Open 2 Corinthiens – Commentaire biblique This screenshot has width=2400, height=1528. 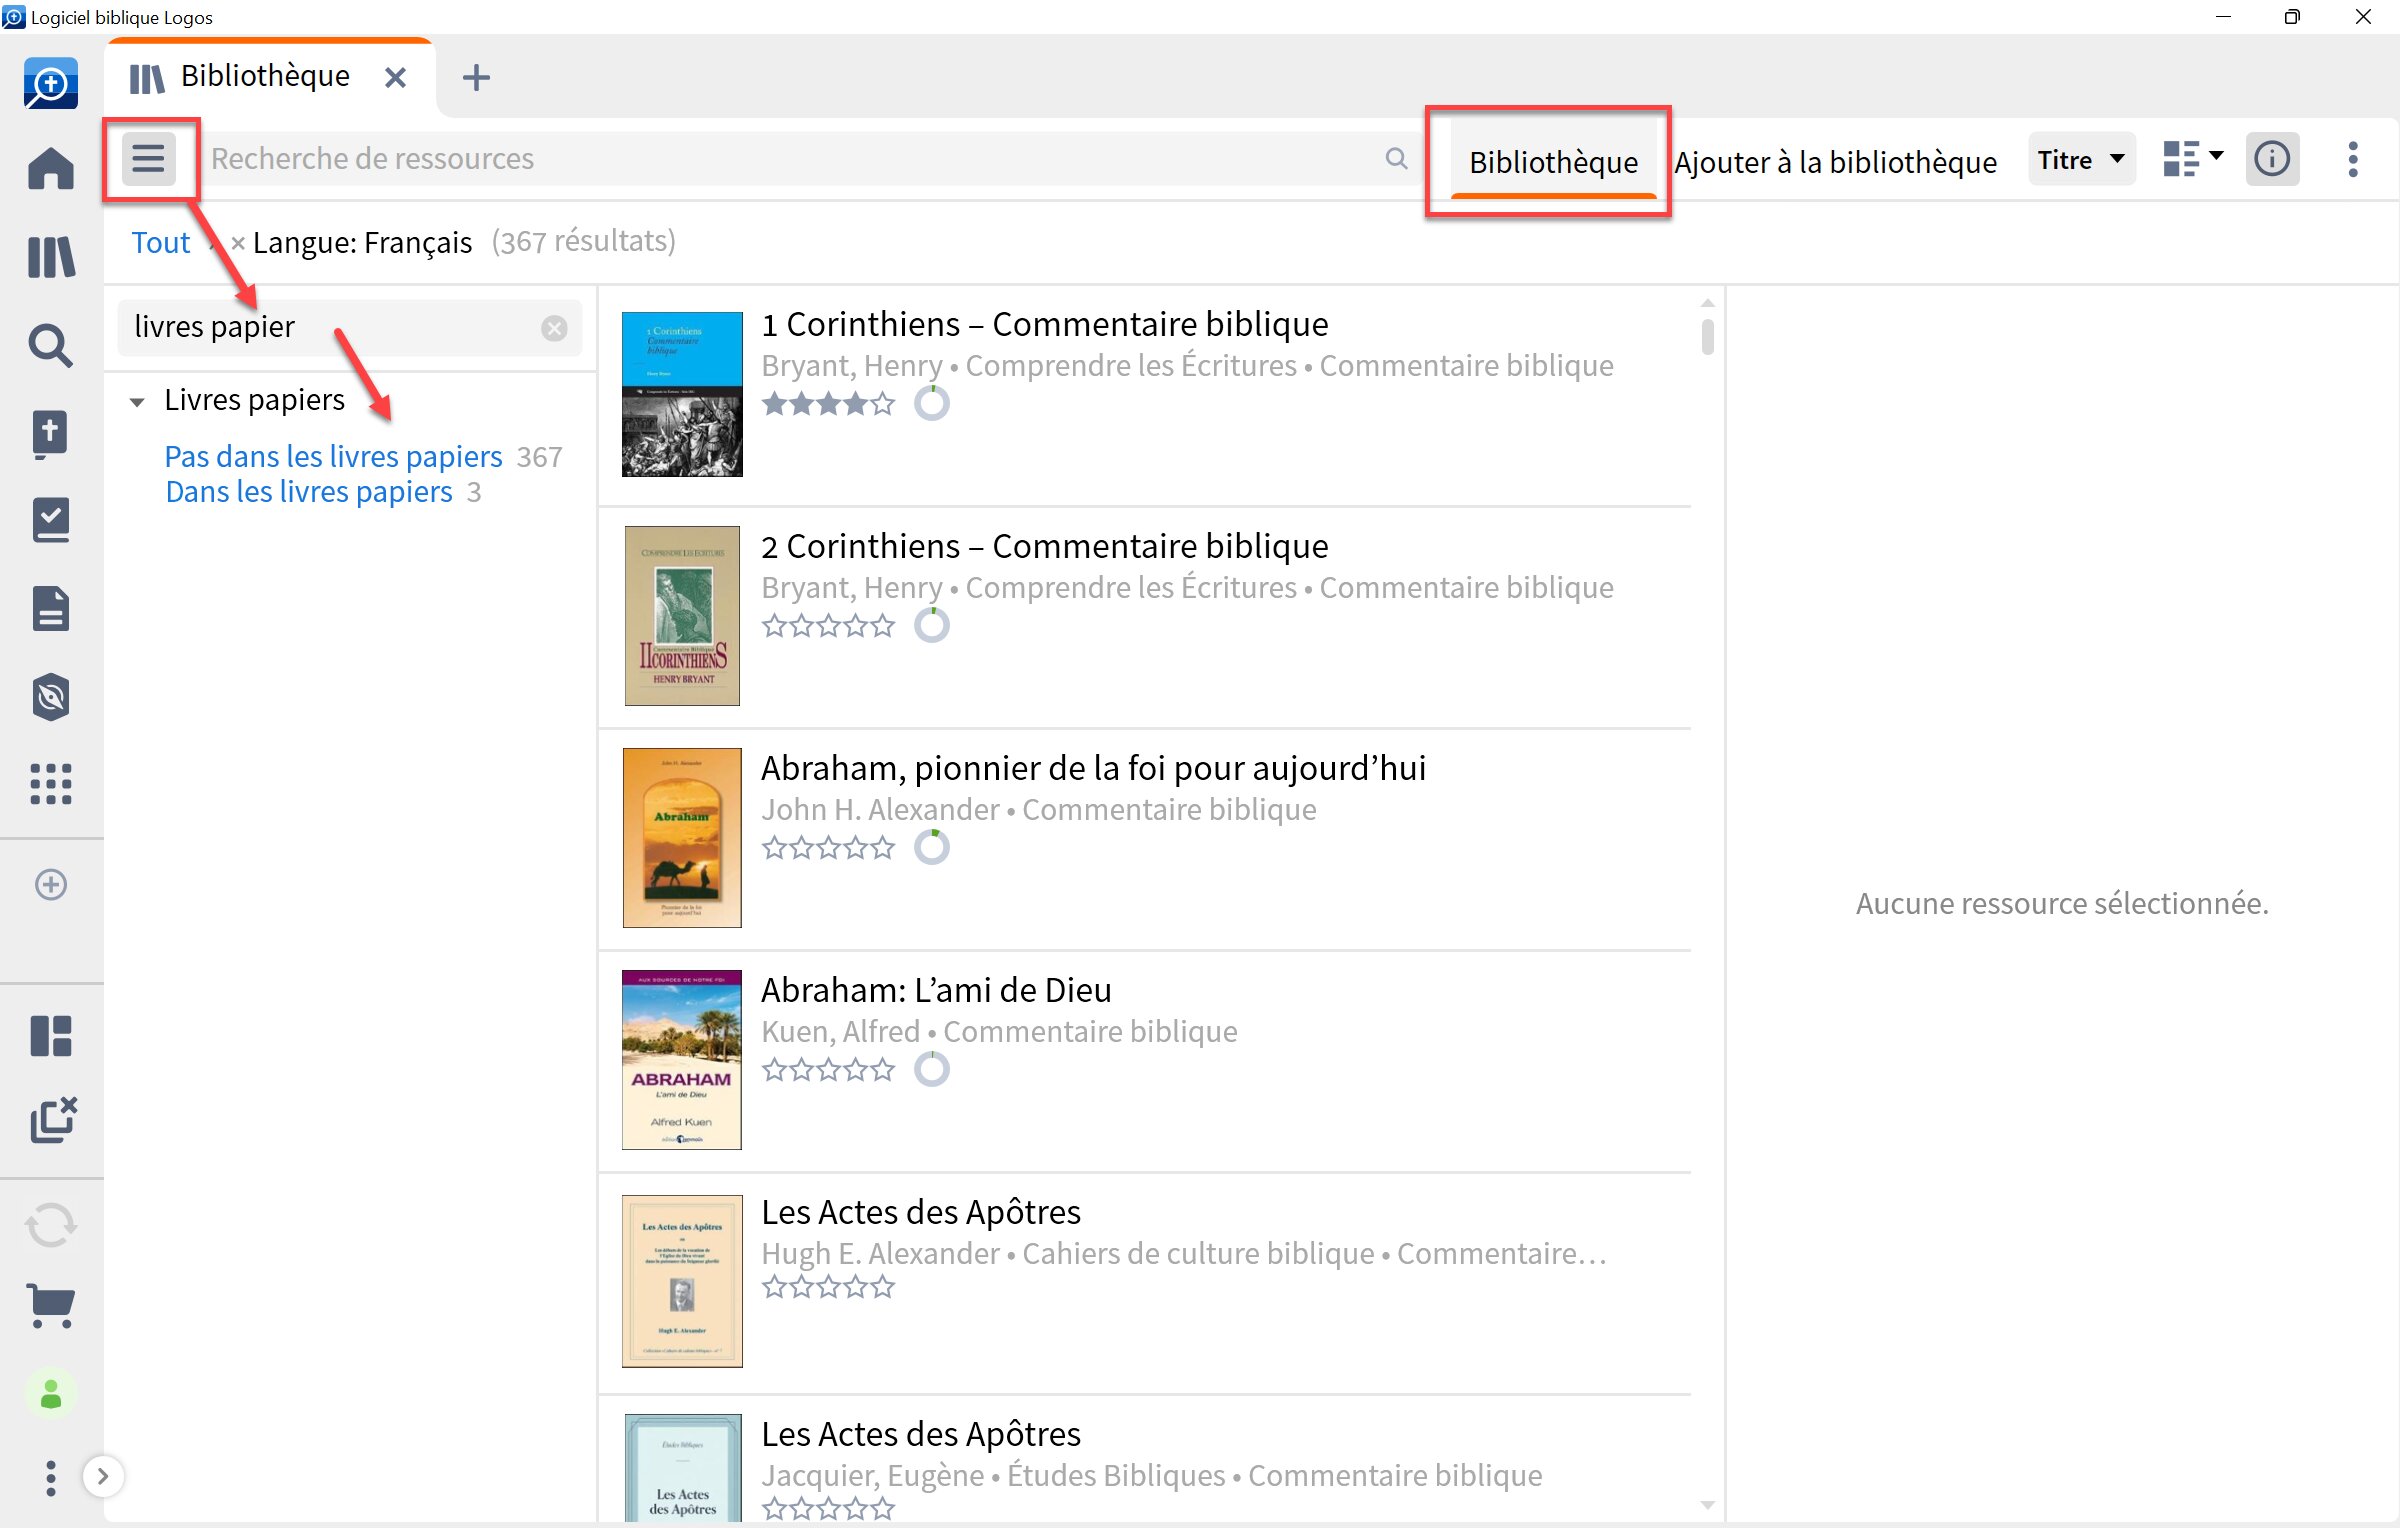(1044, 546)
